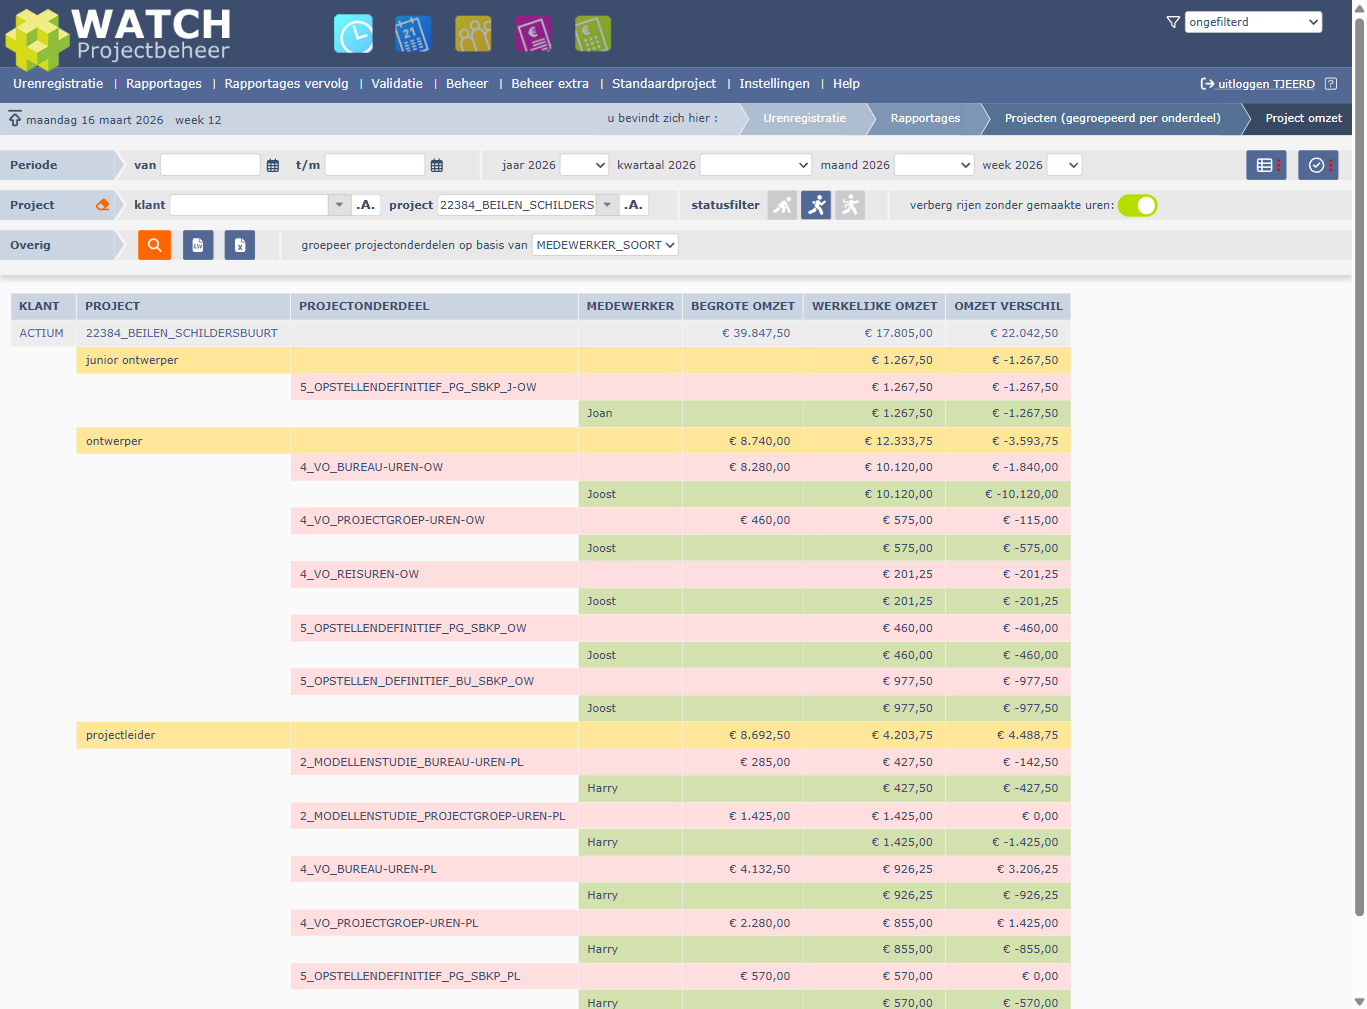Image resolution: width=1367 pixels, height=1009 pixels.
Task: Open the 'maand 2026' dropdown
Action: (934, 165)
